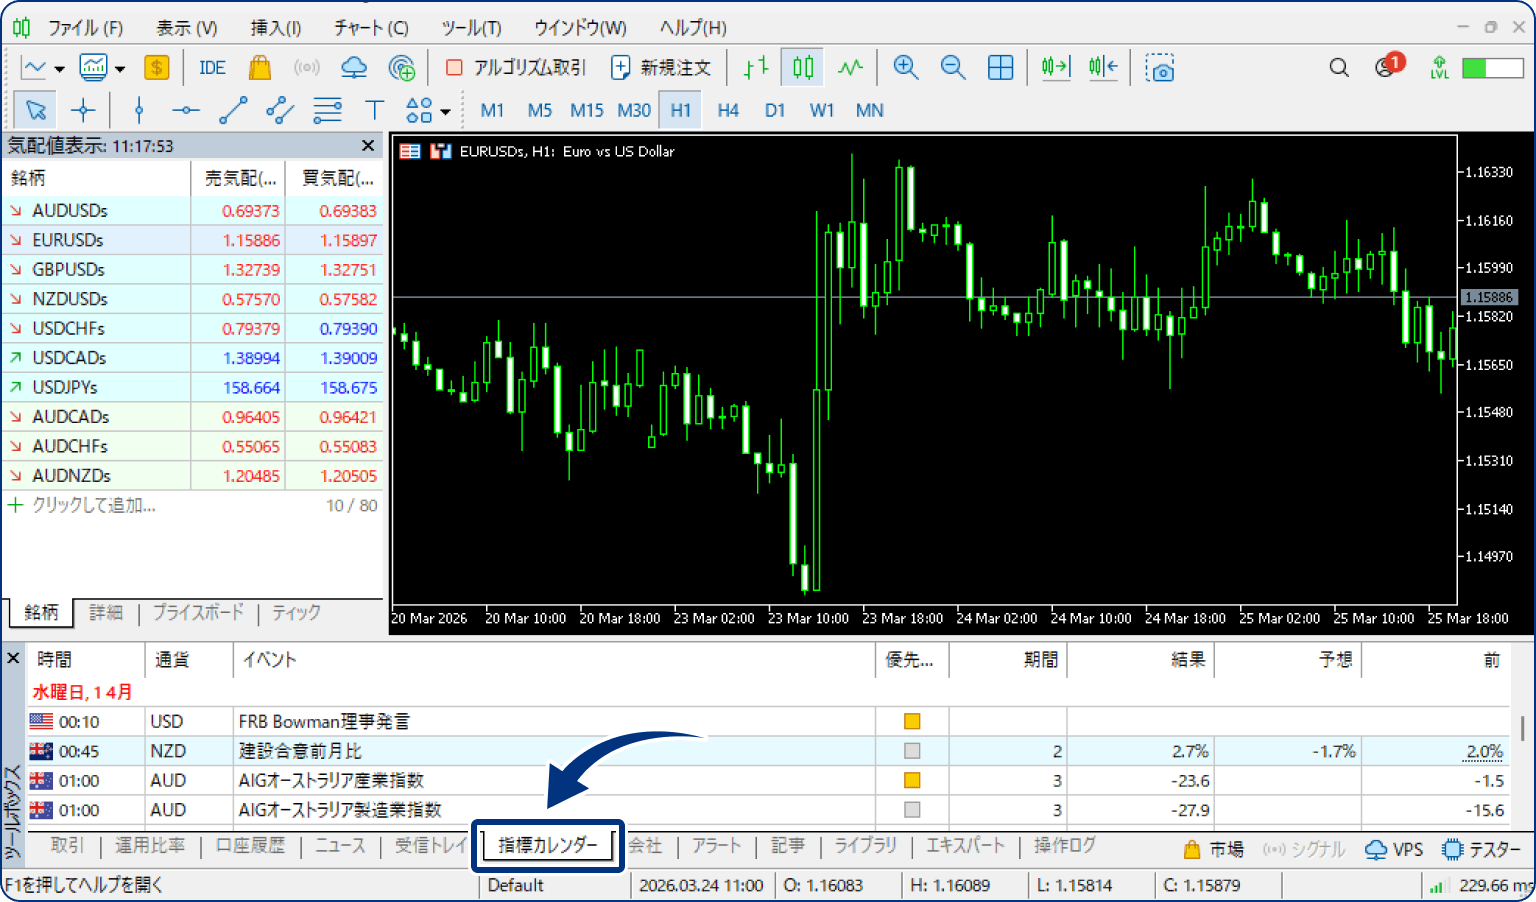Click the zoom in magnifier icon
This screenshot has height=902, width=1536.
point(905,67)
